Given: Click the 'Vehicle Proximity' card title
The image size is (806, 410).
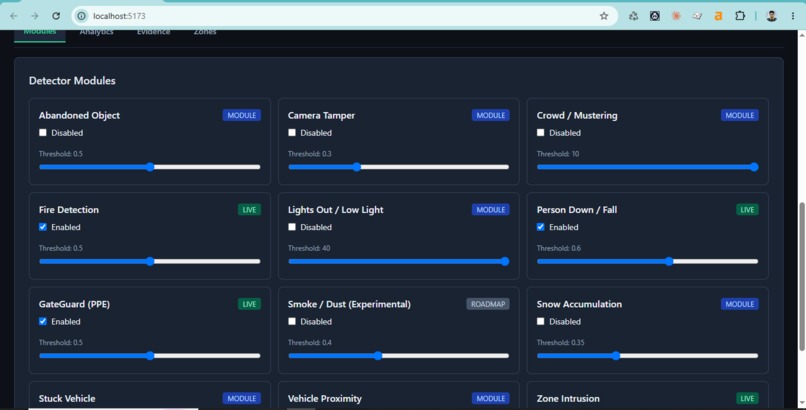Looking at the screenshot, I should coord(325,398).
